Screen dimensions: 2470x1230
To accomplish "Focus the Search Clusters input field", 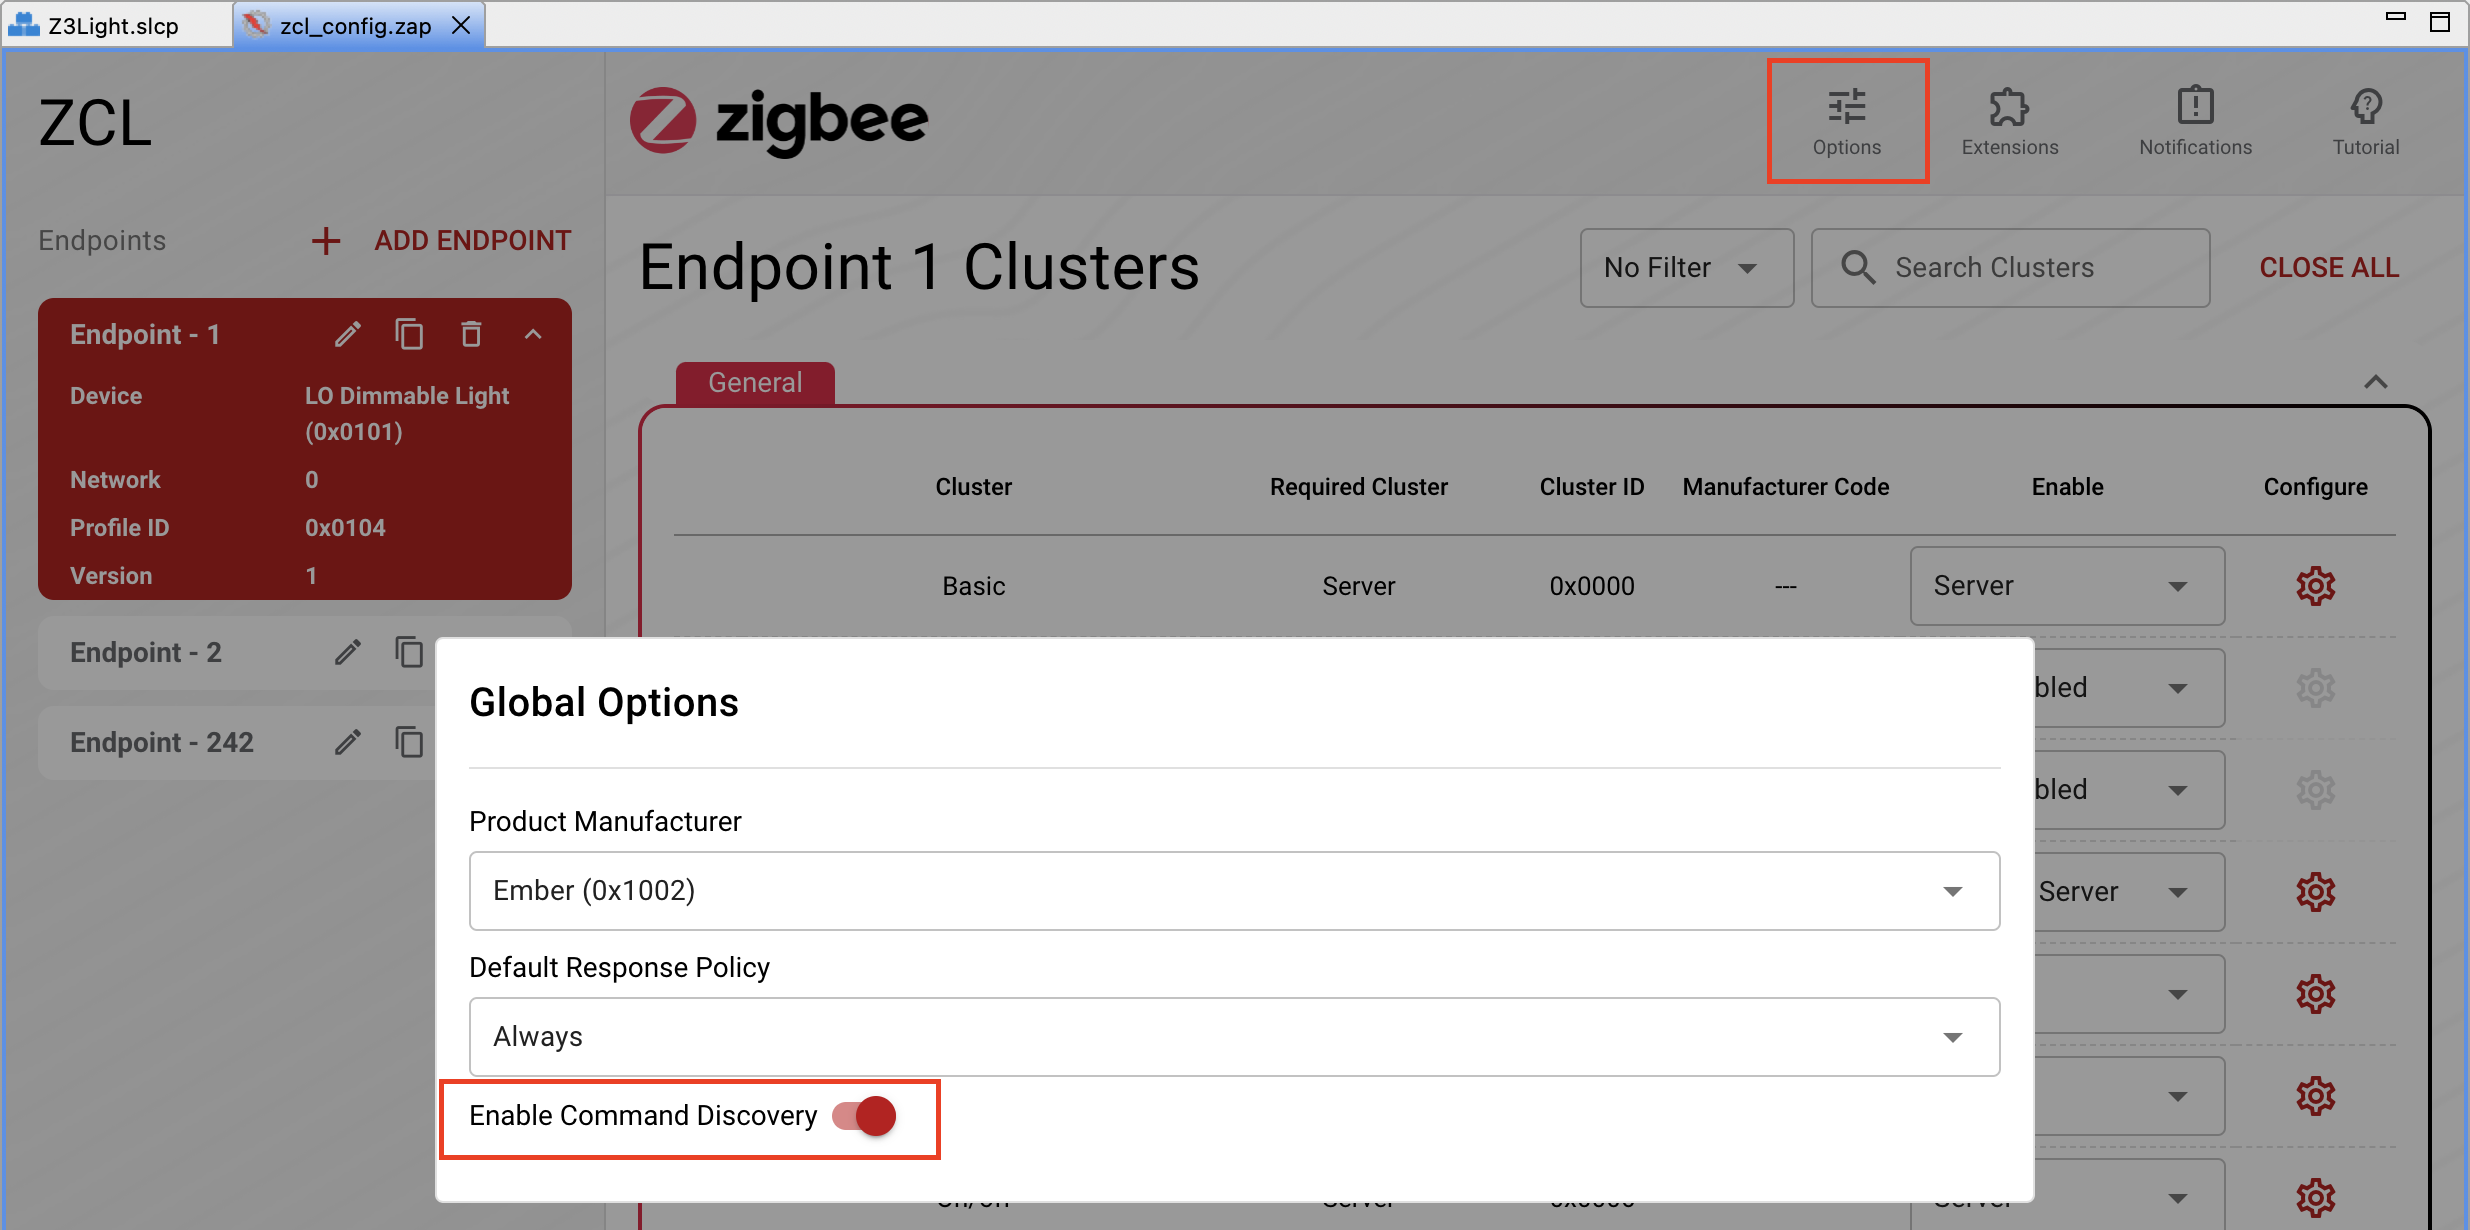I will pos(2010,268).
